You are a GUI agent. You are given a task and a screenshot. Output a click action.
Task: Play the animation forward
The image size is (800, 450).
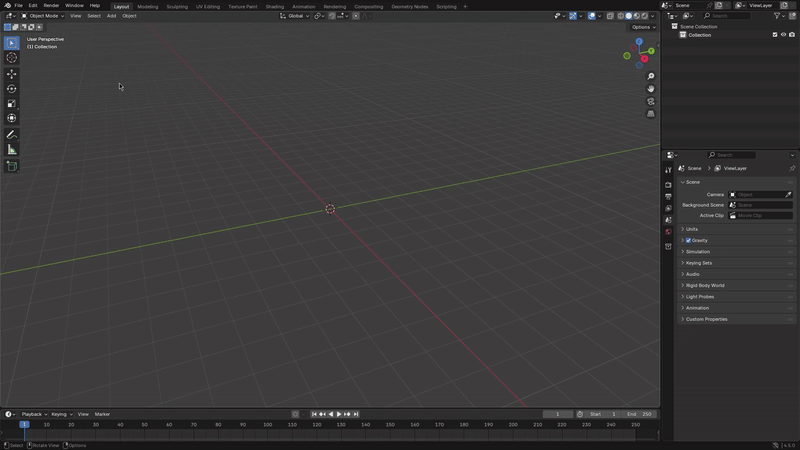pyautogui.click(x=339, y=414)
